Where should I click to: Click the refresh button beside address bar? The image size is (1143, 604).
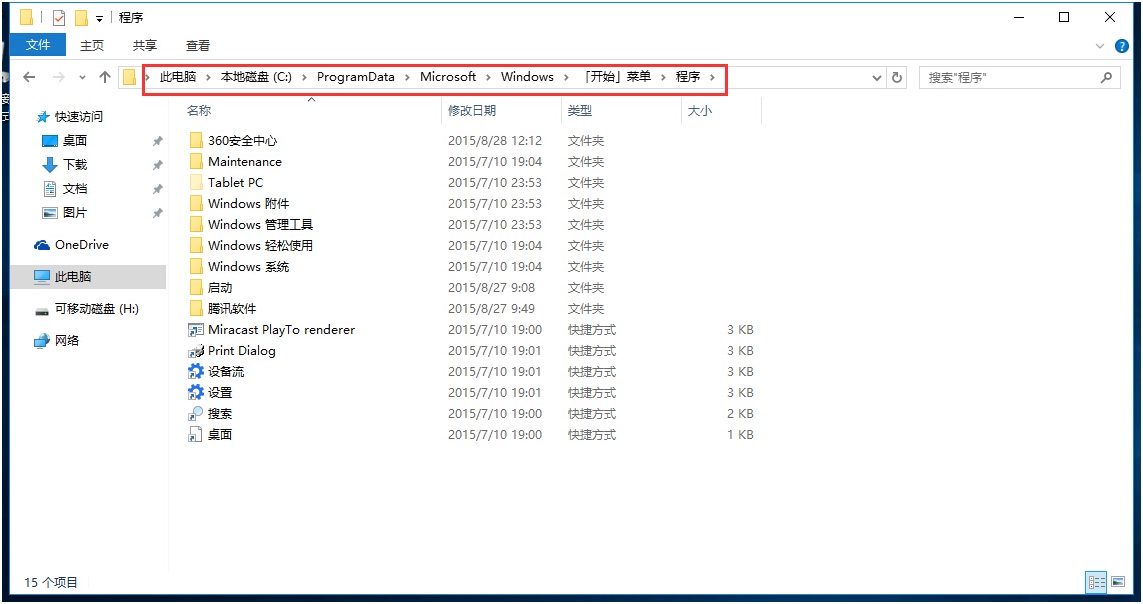897,77
